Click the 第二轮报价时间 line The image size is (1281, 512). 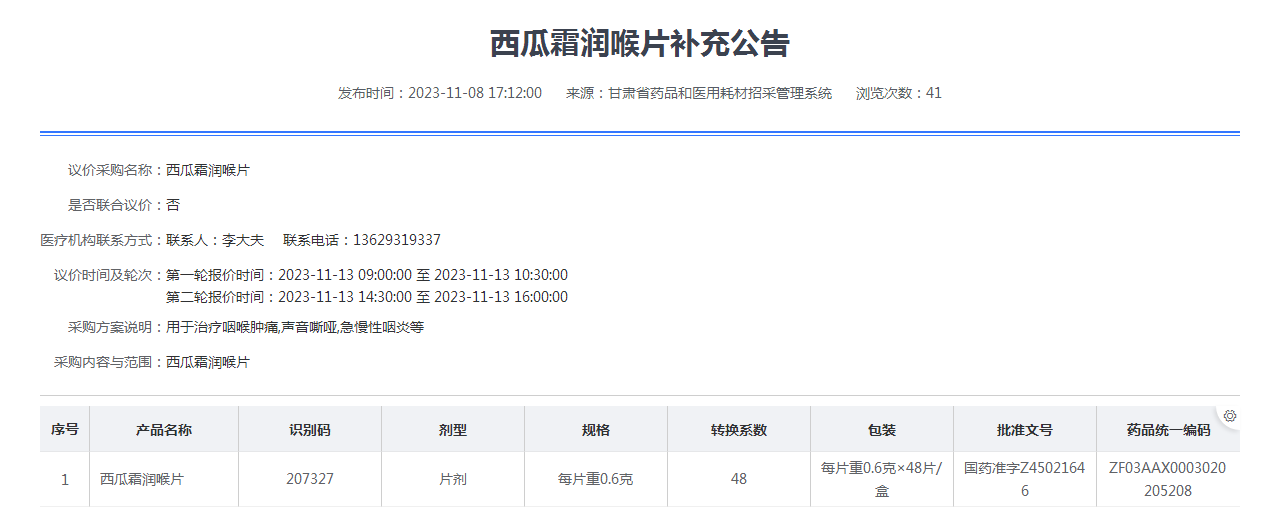[367, 297]
